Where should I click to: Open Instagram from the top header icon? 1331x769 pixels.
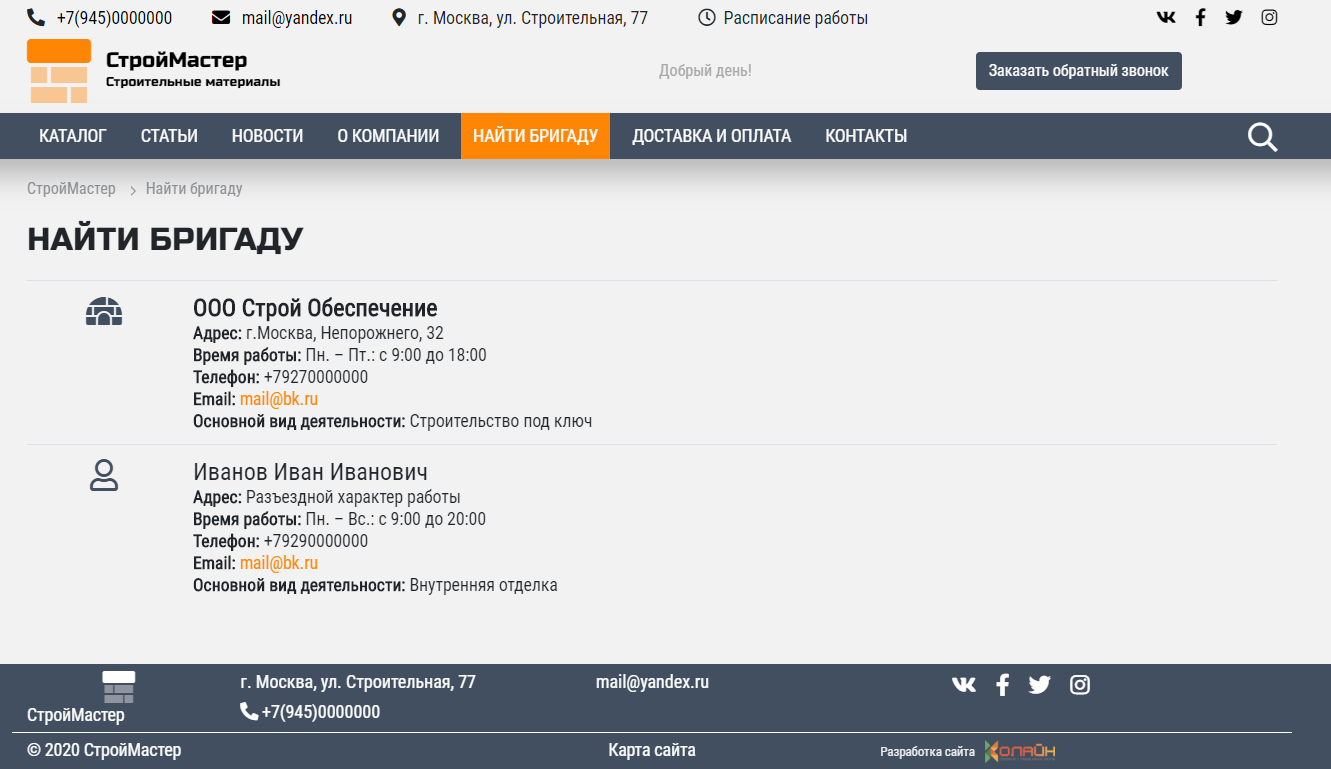pos(1269,17)
